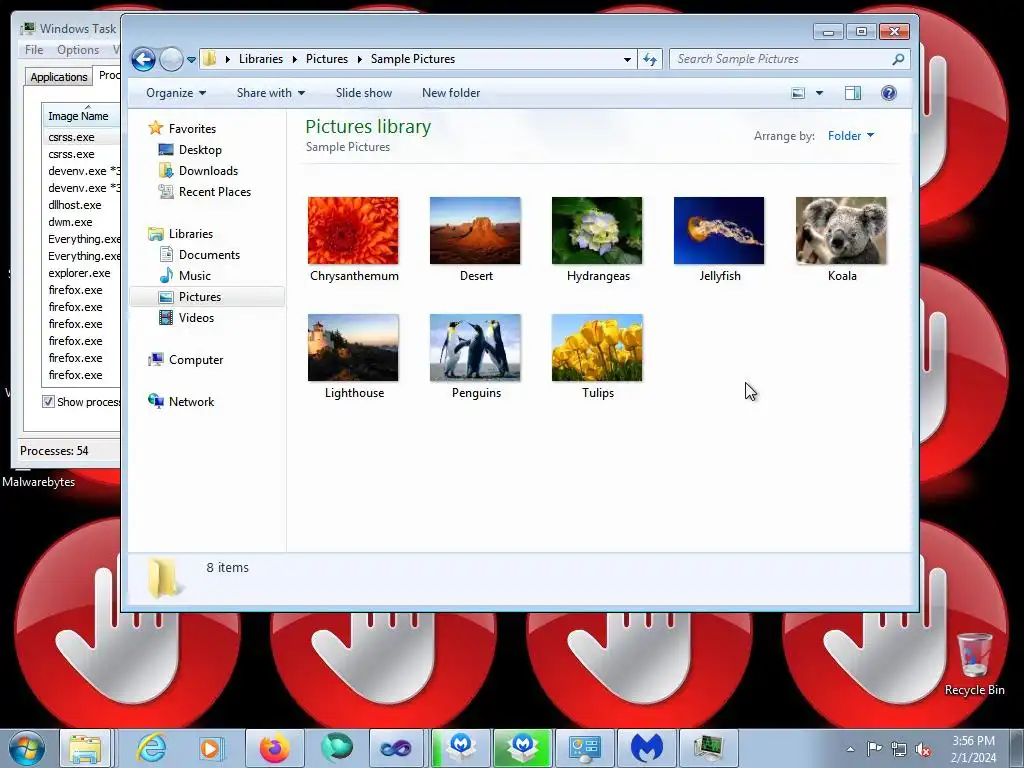Open the Windows Start orb
Viewport: 1024px width, 768px height.
click(x=26, y=748)
